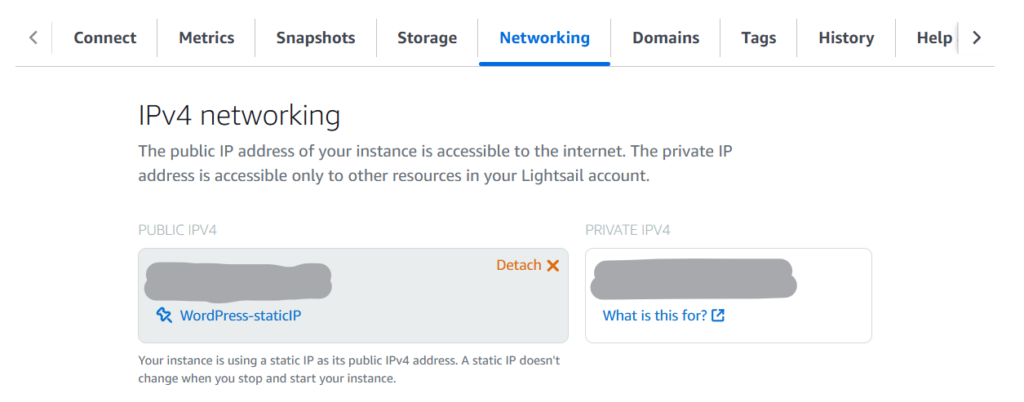Open the Domains tab
The height and width of the screenshot is (402, 1024).
click(665, 38)
